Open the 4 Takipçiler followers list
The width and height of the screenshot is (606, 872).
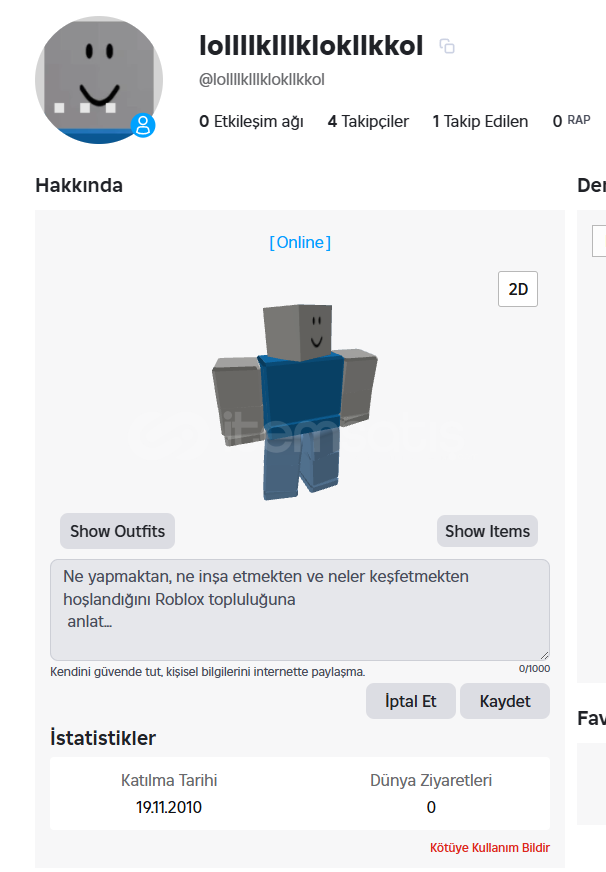pyautogui.click(x=368, y=121)
